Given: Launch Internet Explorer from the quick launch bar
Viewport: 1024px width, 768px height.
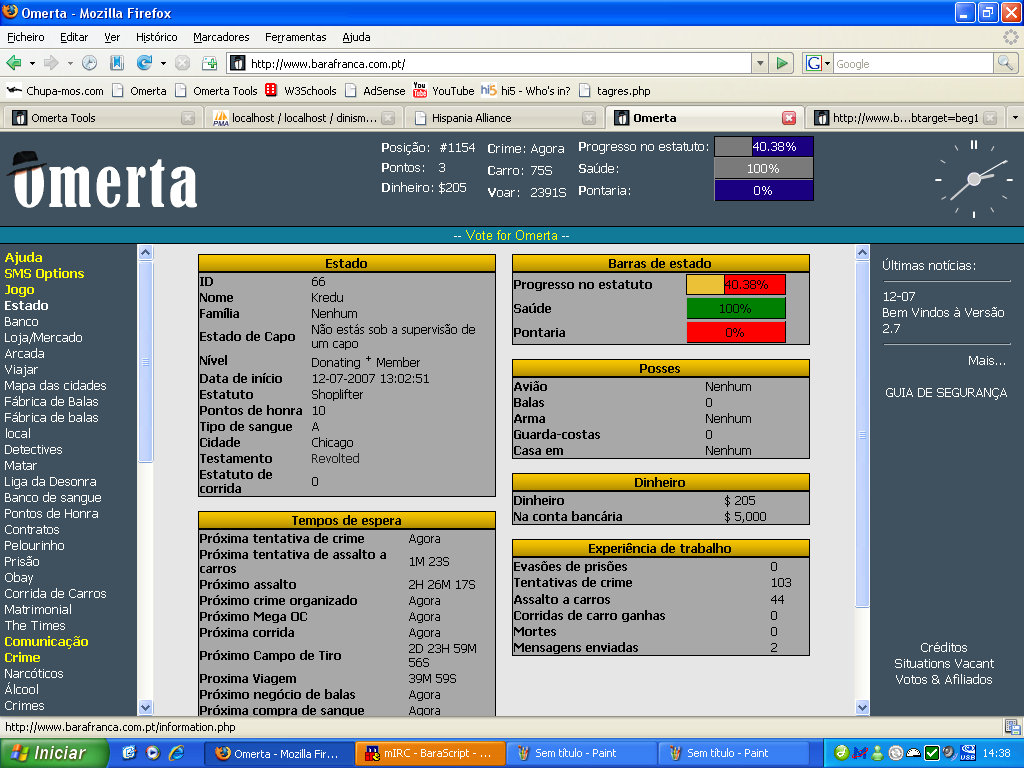Looking at the screenshot, I should point(176,753).
